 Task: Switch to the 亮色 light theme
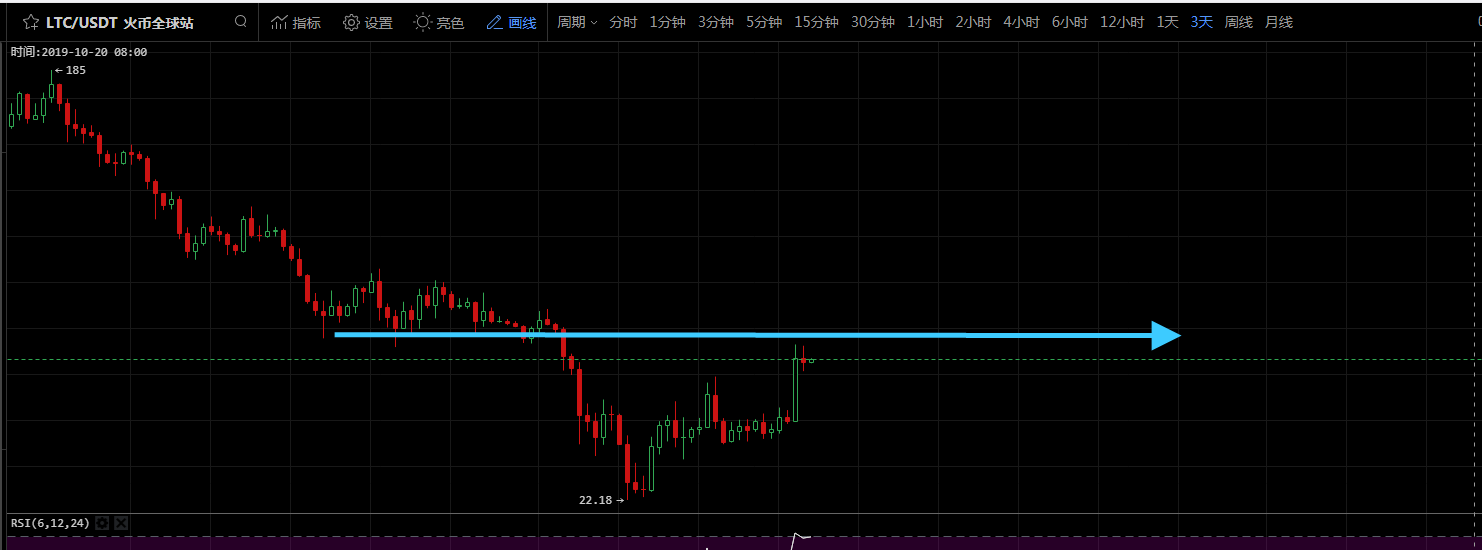click(x=440, y=22)
